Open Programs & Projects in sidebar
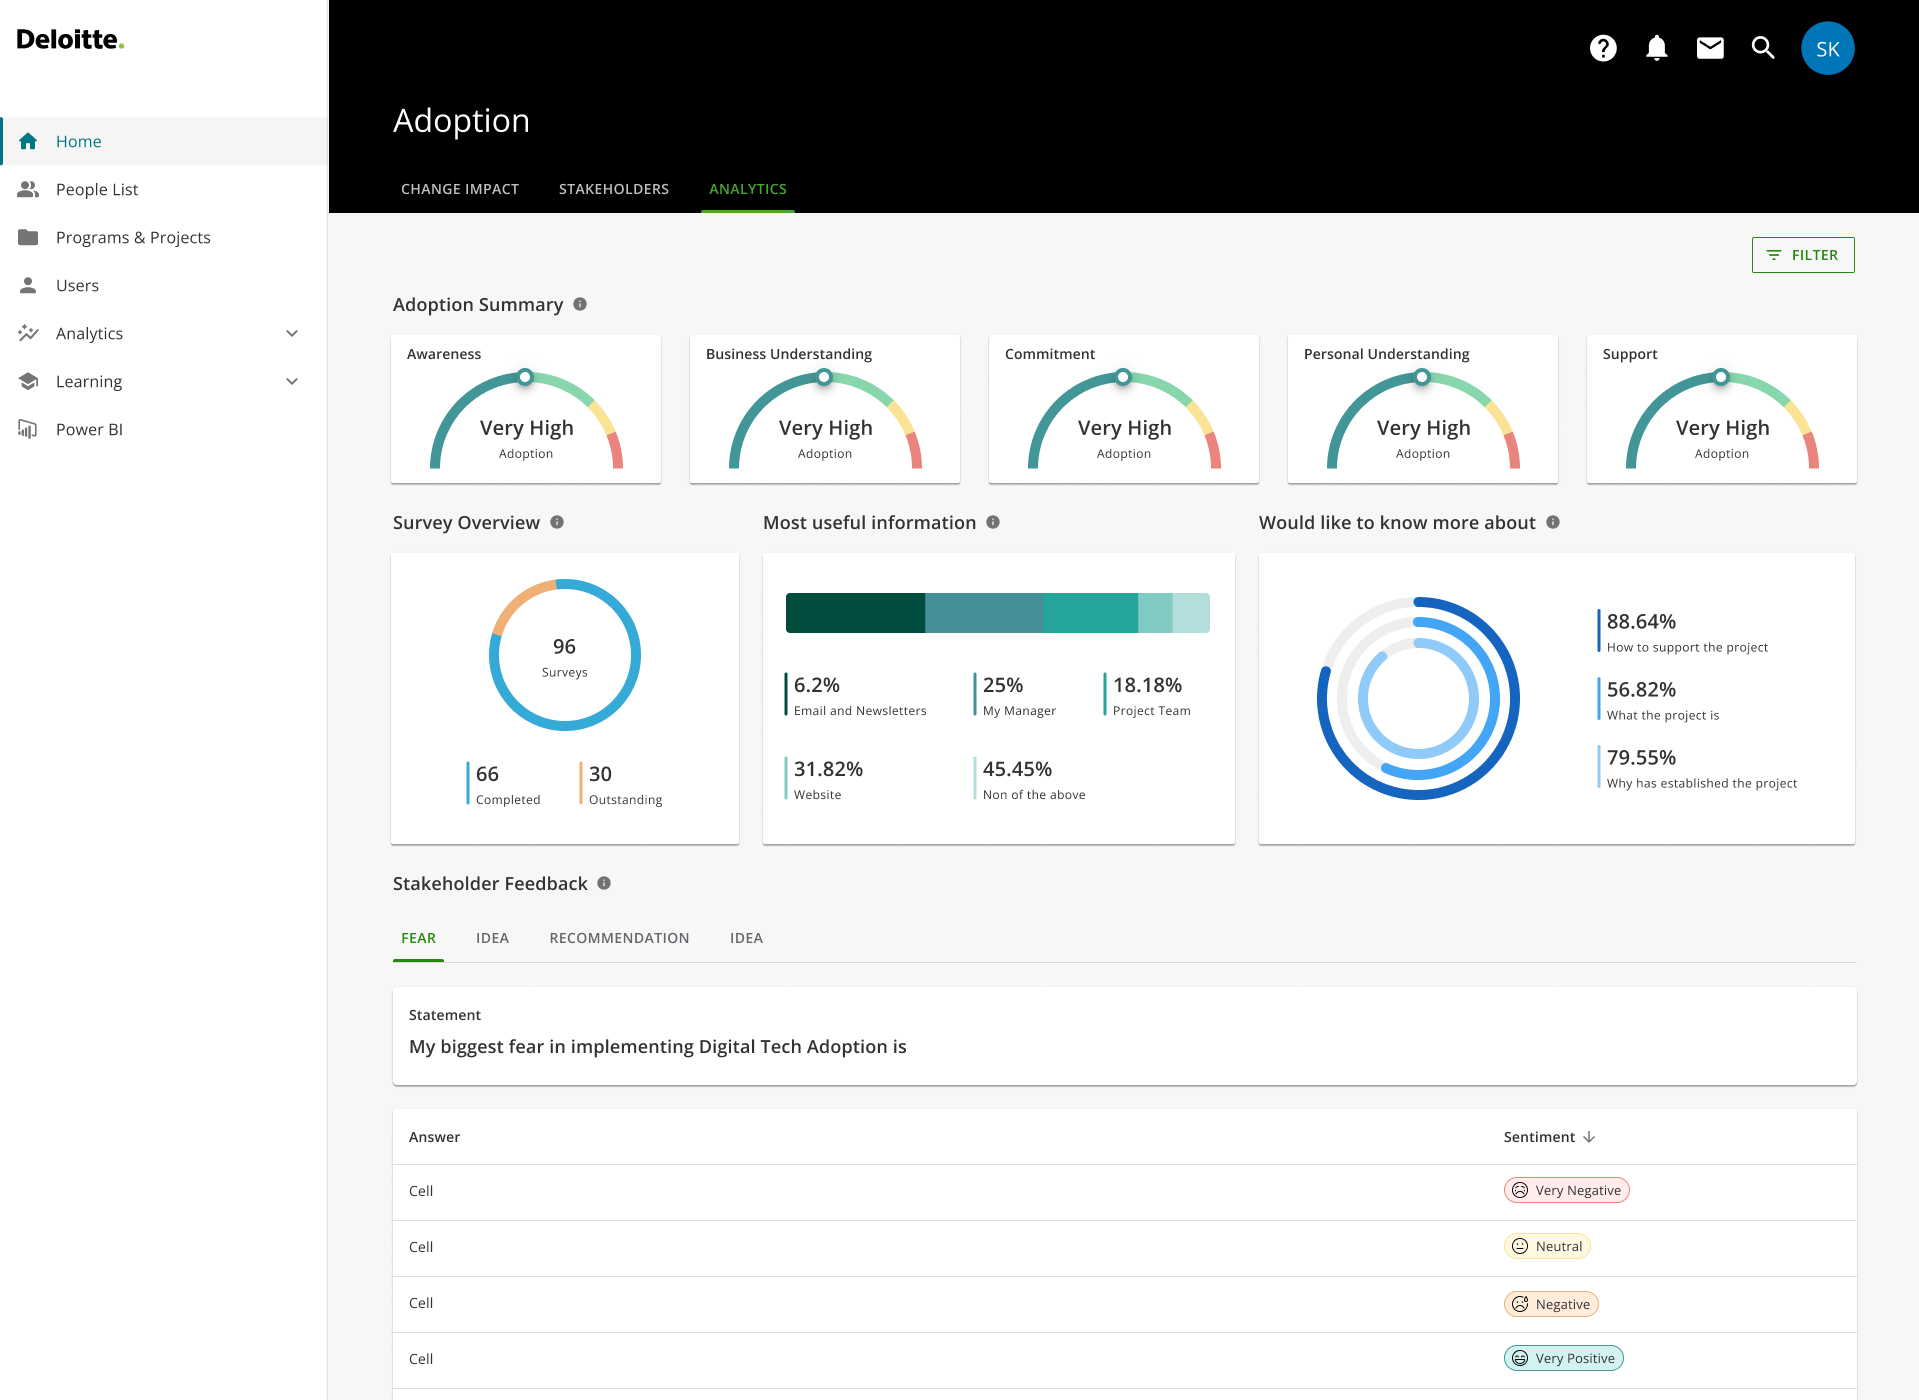Viewport: 1919px width, 1400px height. coord(133,237)
